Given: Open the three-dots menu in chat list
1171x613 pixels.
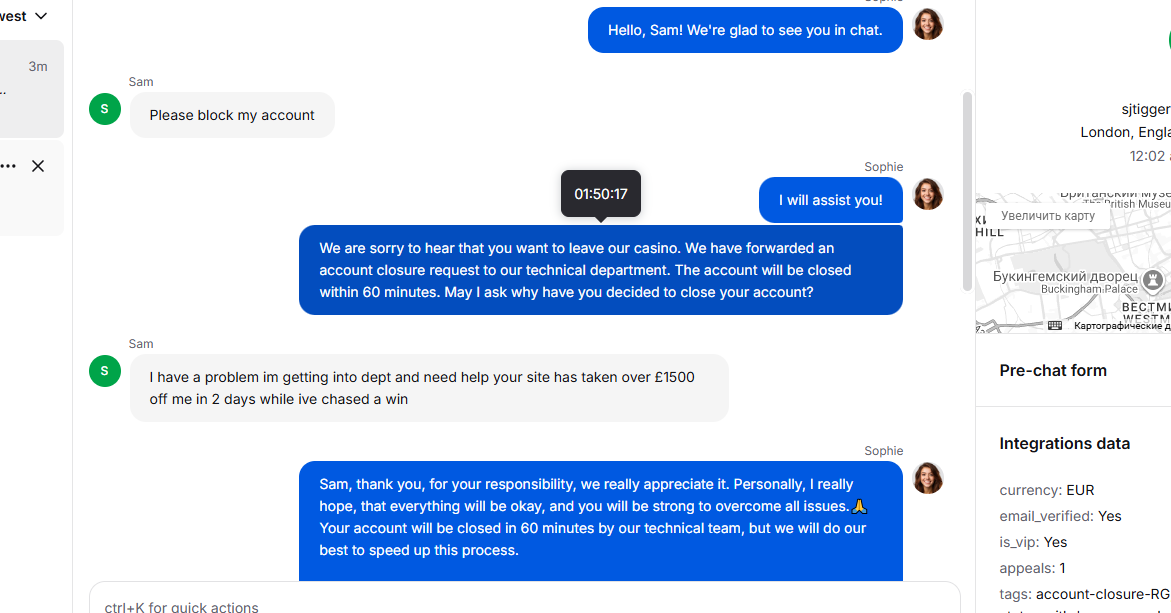Looking at the screenshot, I should [8, 166].
